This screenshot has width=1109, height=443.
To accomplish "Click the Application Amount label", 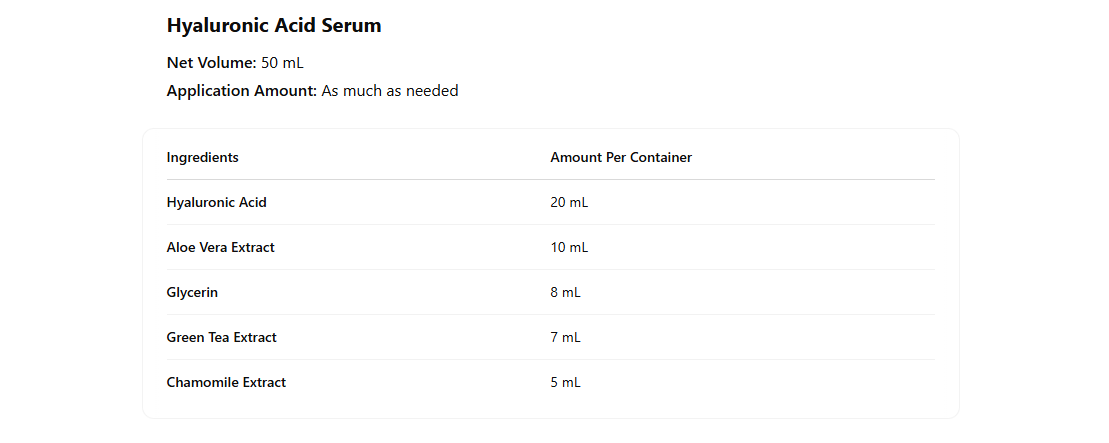I will [241, 91].
